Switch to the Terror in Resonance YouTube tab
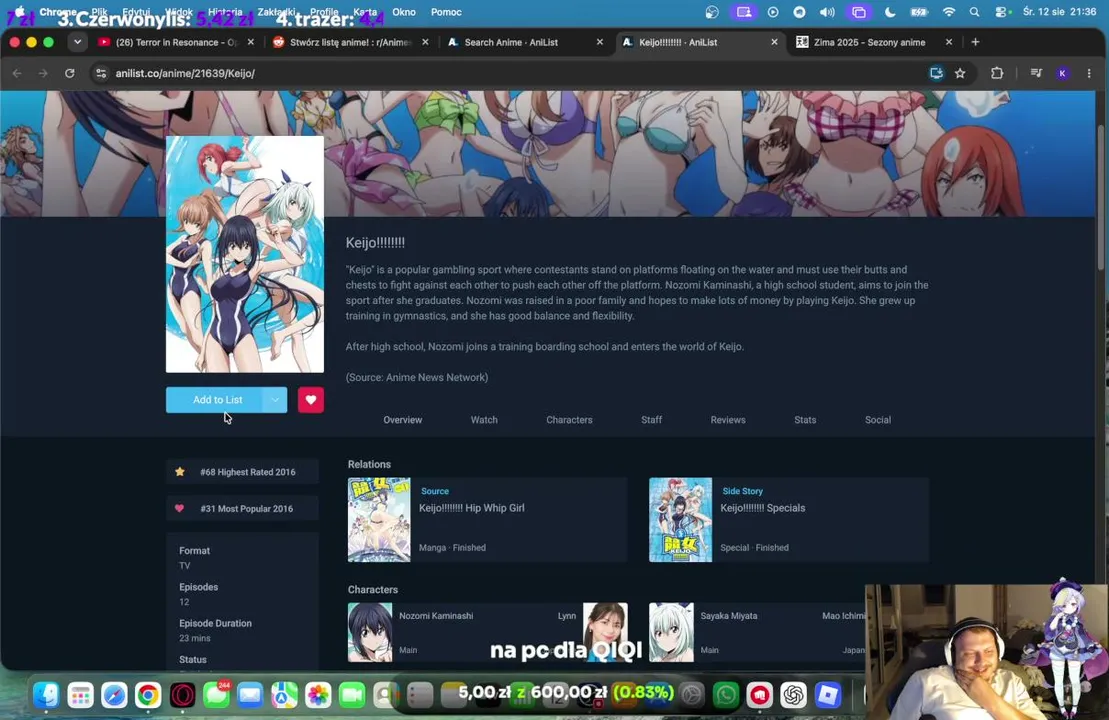Image resolution: width=1109 pixels, height=720 pixels. [177, 42]
